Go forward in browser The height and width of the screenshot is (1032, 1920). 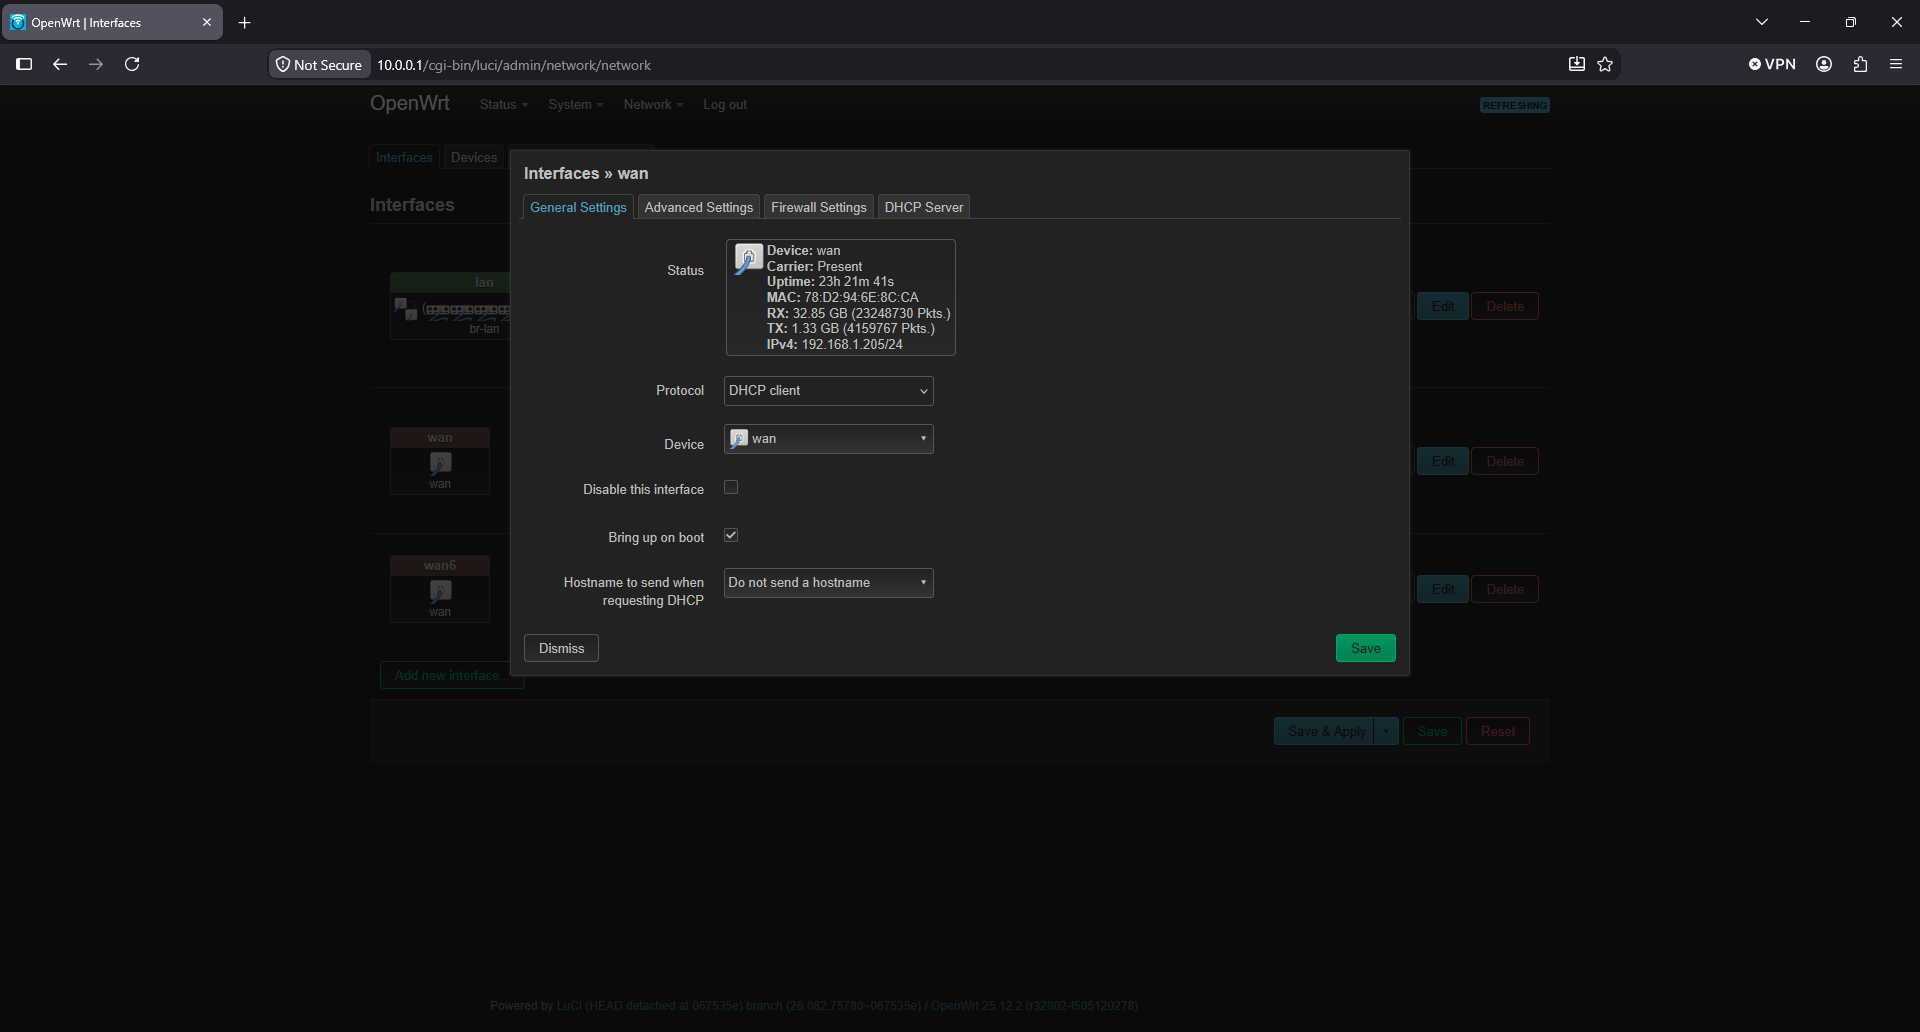point(96,64)
